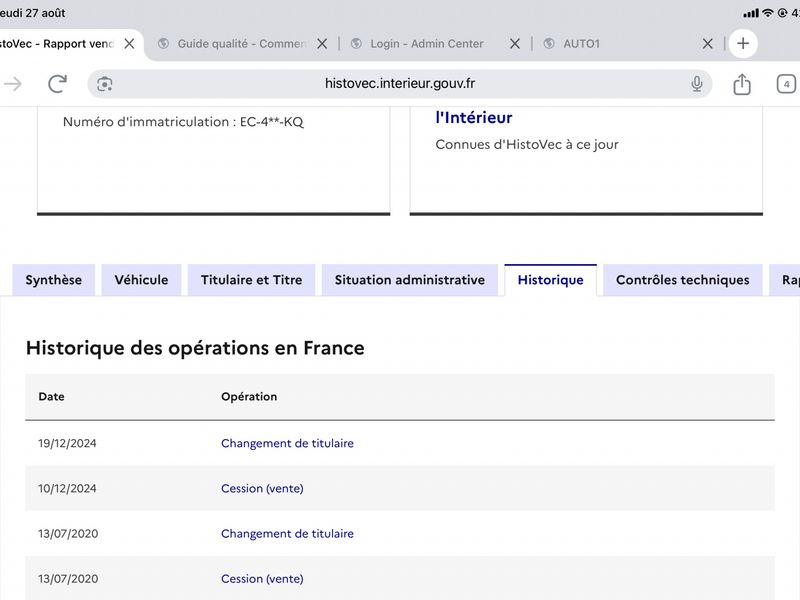This screenshot has height=600, width=800.
Task: Tap the date jeudi 27 août
Action: tap(33, 13)
